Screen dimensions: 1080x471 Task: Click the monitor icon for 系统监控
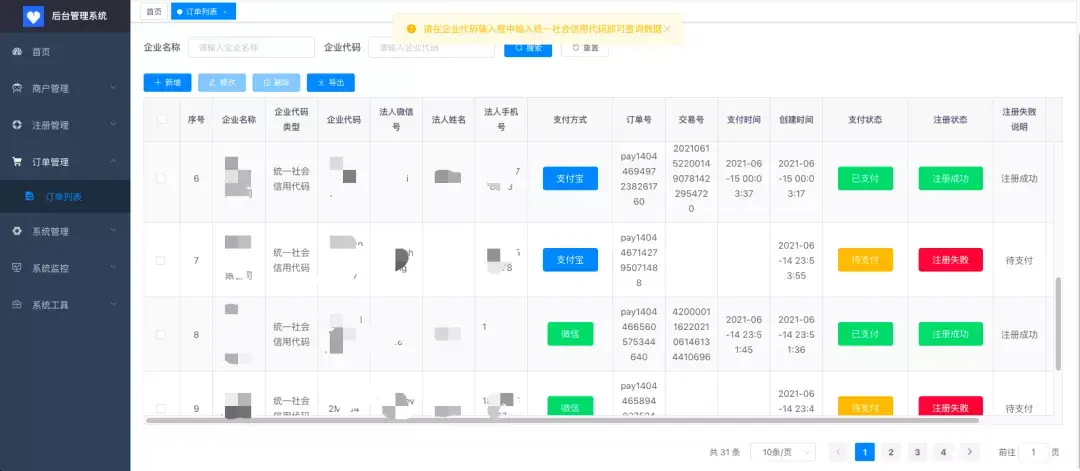(17, 268)
